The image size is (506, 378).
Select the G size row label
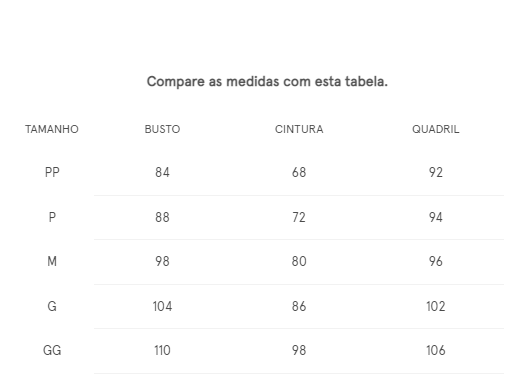pos(52,306)
